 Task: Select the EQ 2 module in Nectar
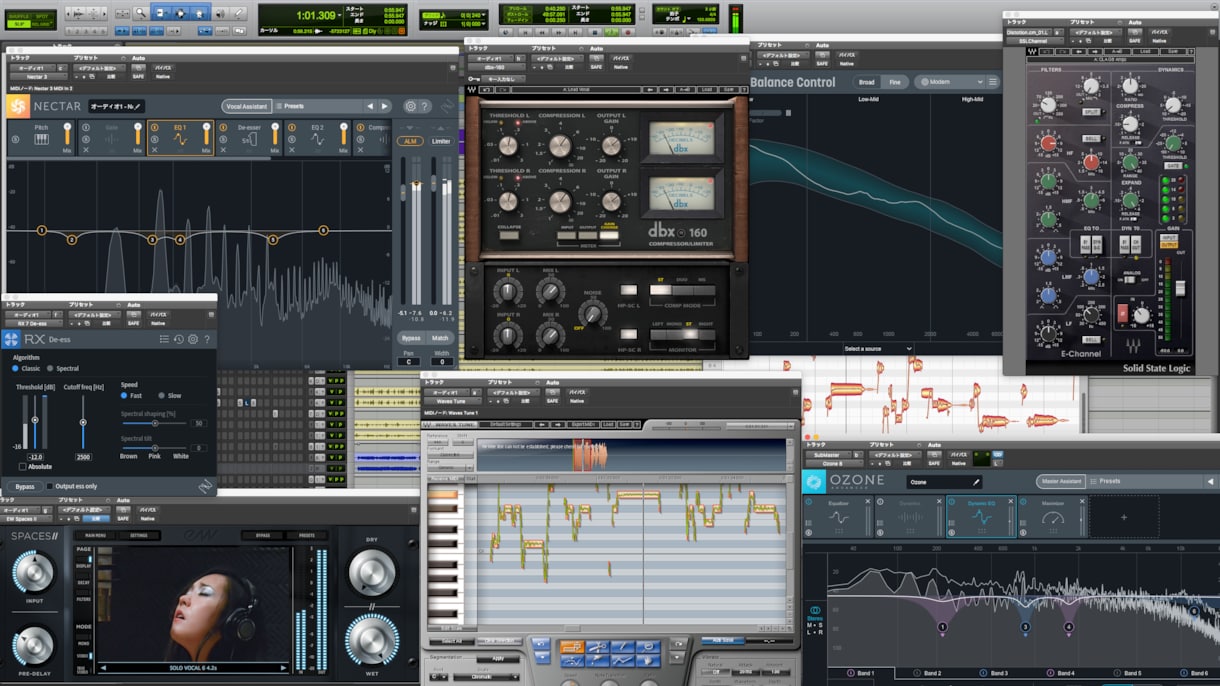pyautogui.click(x=317, y=137)
